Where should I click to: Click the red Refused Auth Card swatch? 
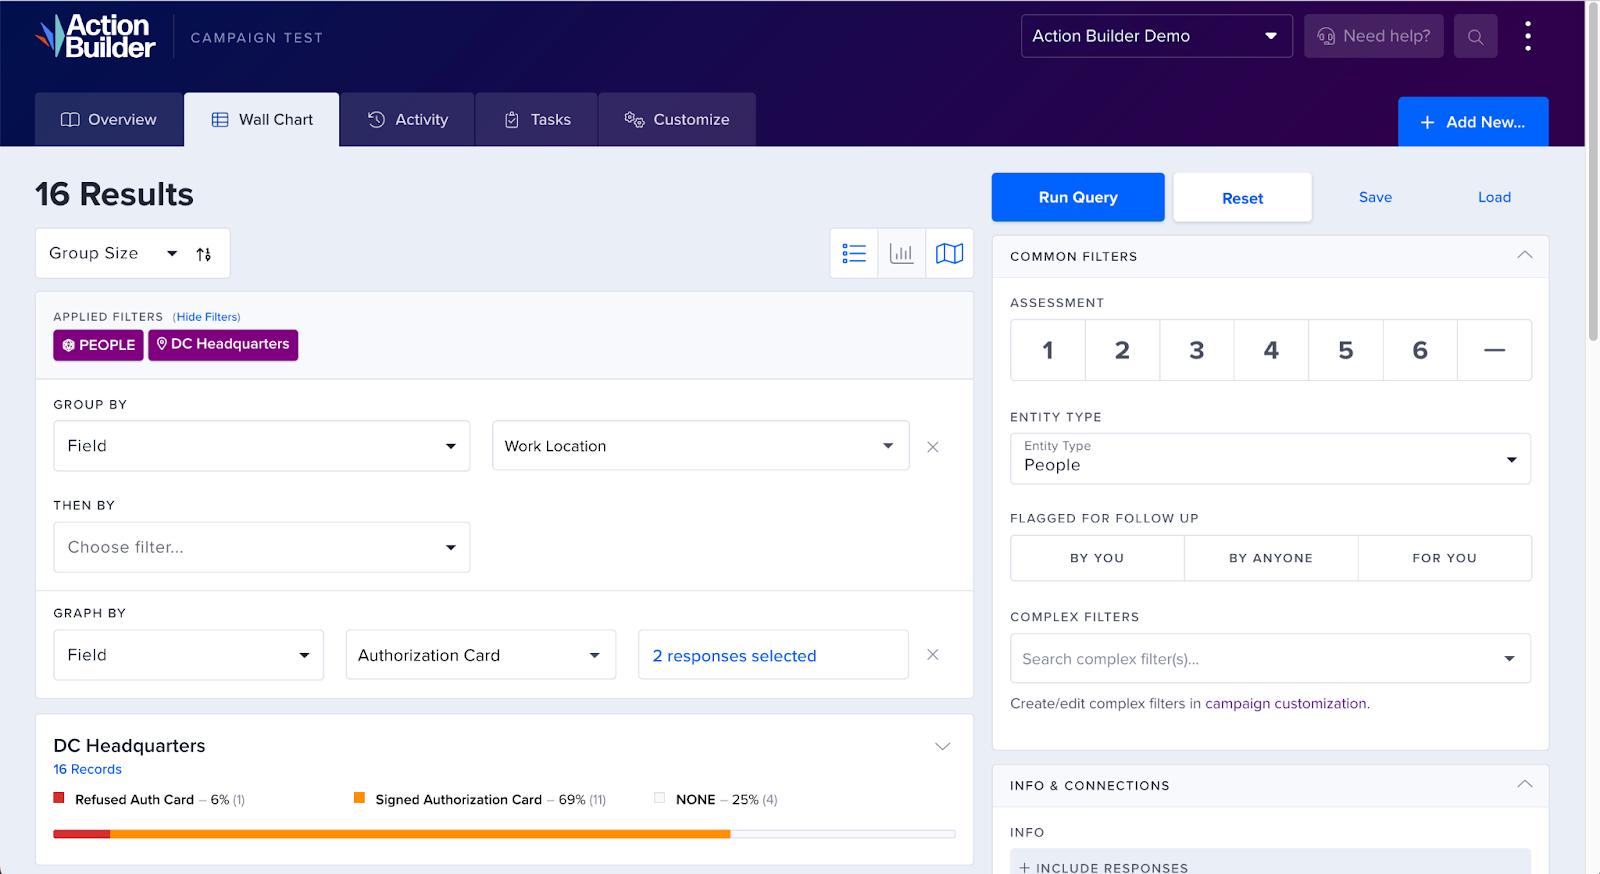[x=59, y=798]
